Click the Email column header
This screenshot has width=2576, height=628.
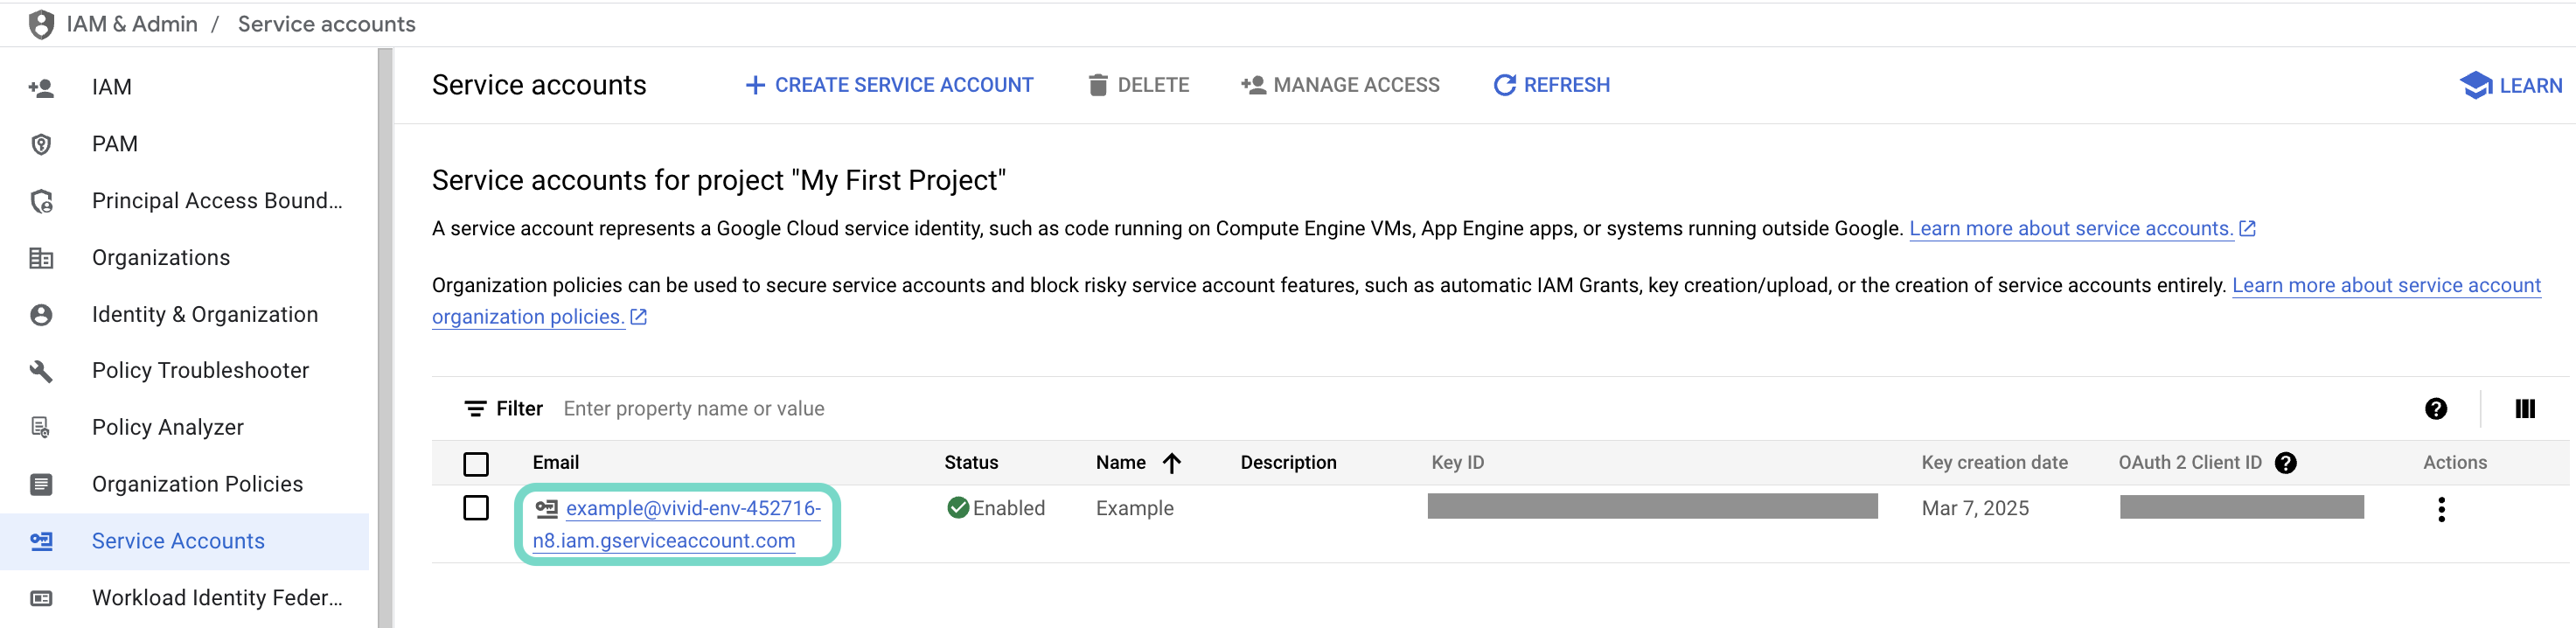coord(556,463)
